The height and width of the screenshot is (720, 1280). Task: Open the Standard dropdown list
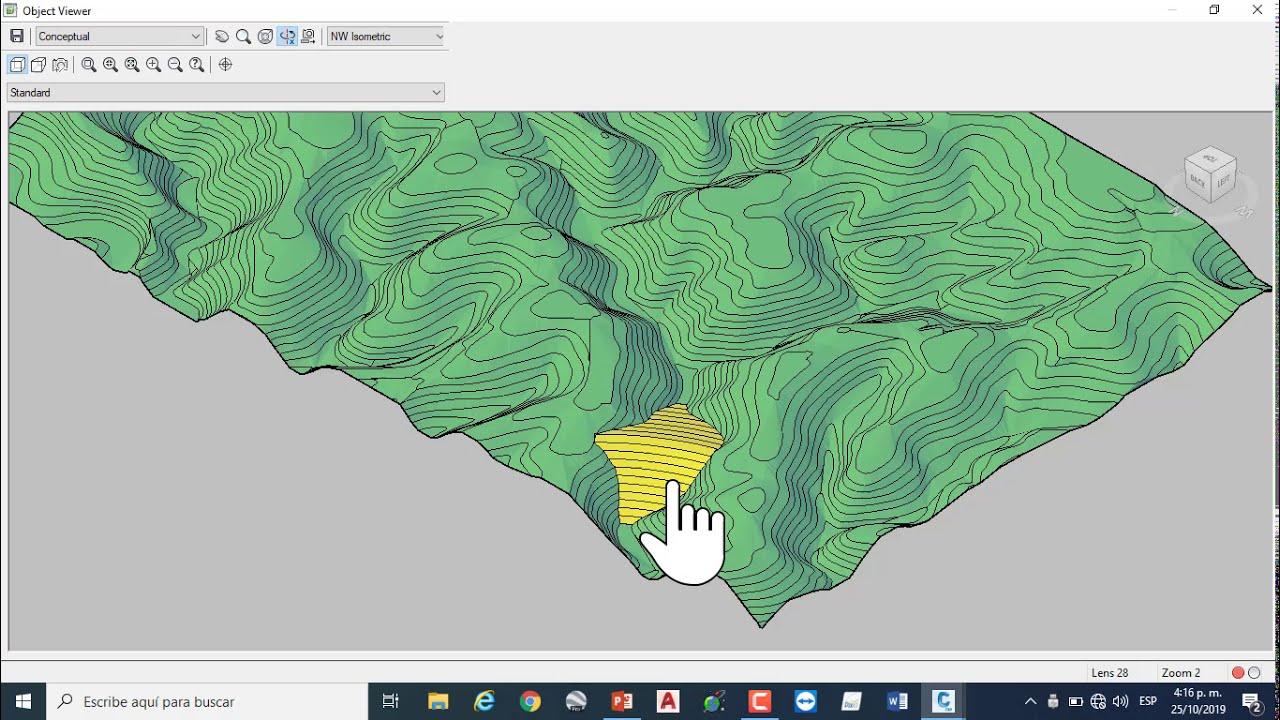(x=225, y=92)
